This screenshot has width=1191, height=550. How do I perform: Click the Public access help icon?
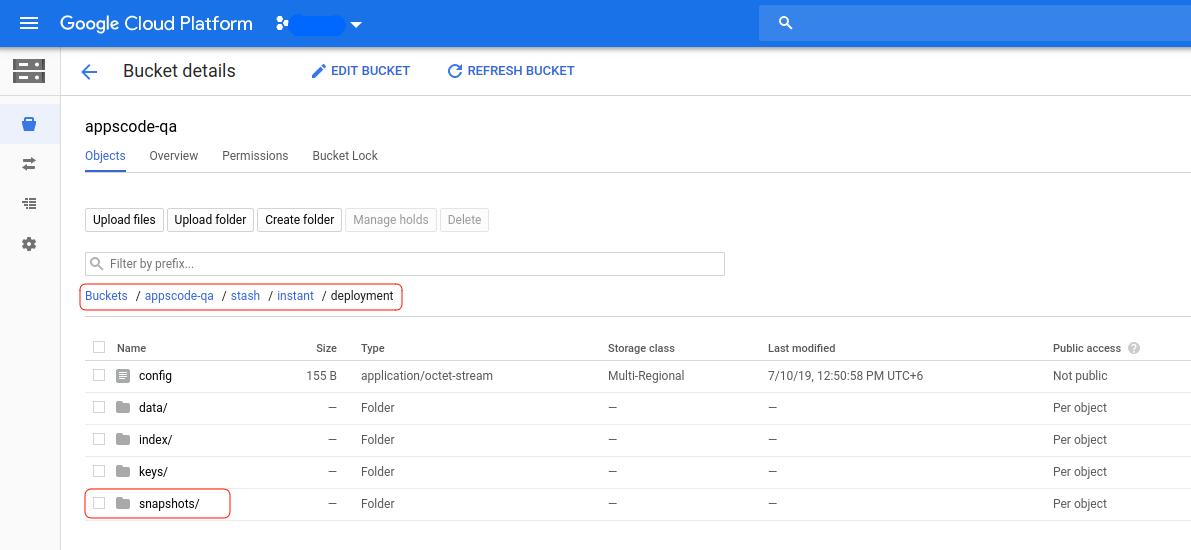[x=1134, y=348]
